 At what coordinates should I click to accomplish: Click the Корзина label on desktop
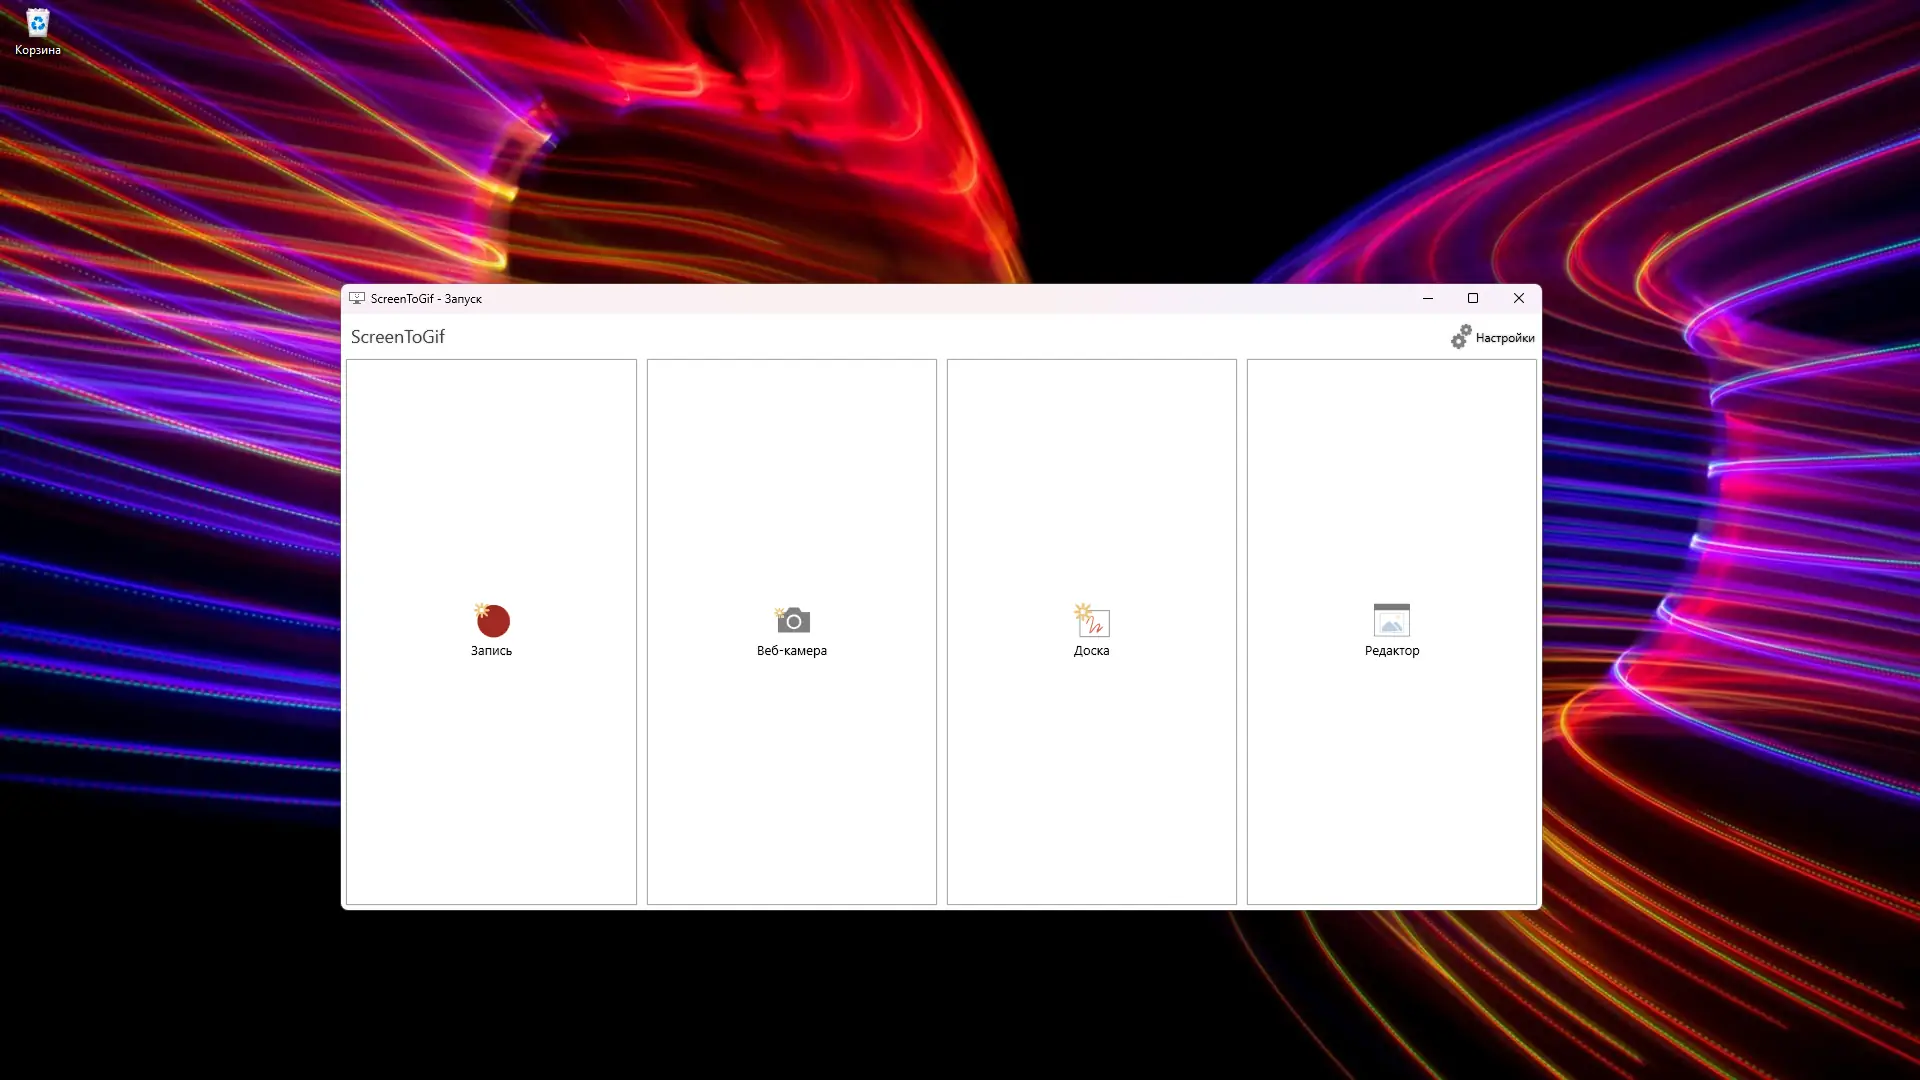point(37,50)
